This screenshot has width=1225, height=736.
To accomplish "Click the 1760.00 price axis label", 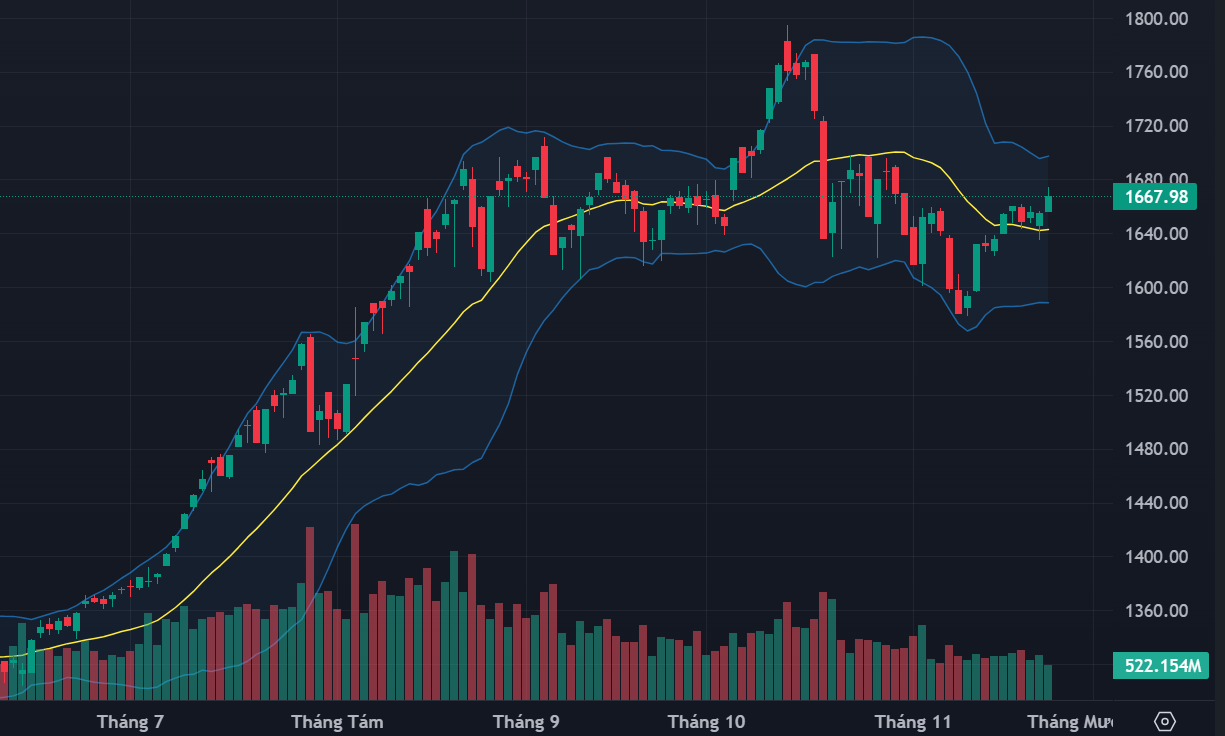I will [x=1156, y=72].
